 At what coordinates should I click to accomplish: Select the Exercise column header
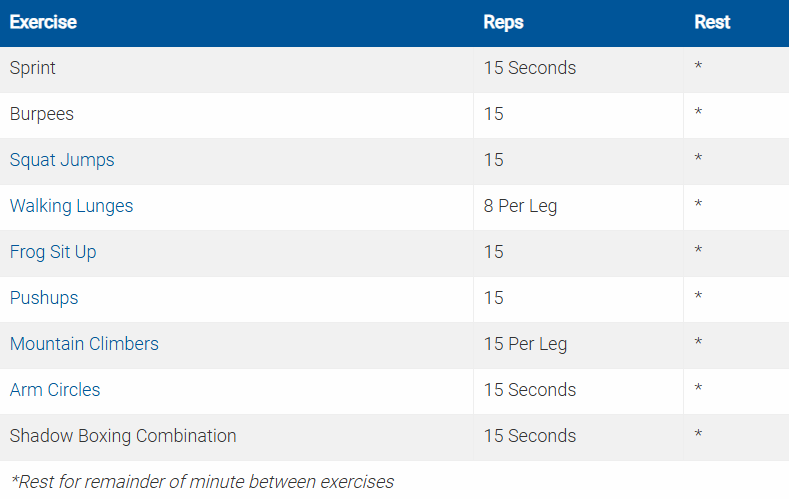pyautogui.click(x=43, y=22)
